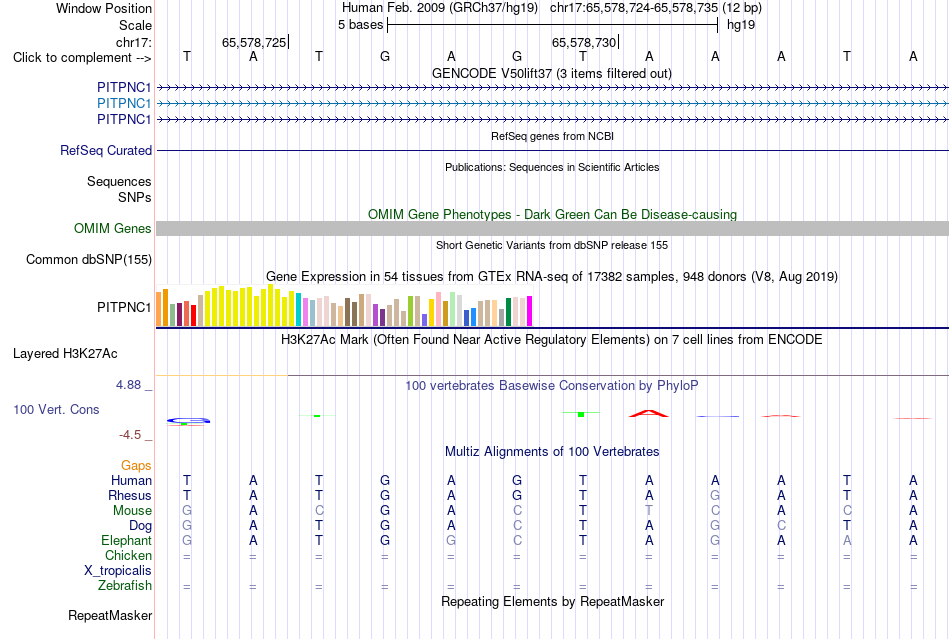Image resolution: width=950 pixels, height=639 pixels.
Task: Click the OMIM Gene Phenotypes track title
Action: (552, 214)
